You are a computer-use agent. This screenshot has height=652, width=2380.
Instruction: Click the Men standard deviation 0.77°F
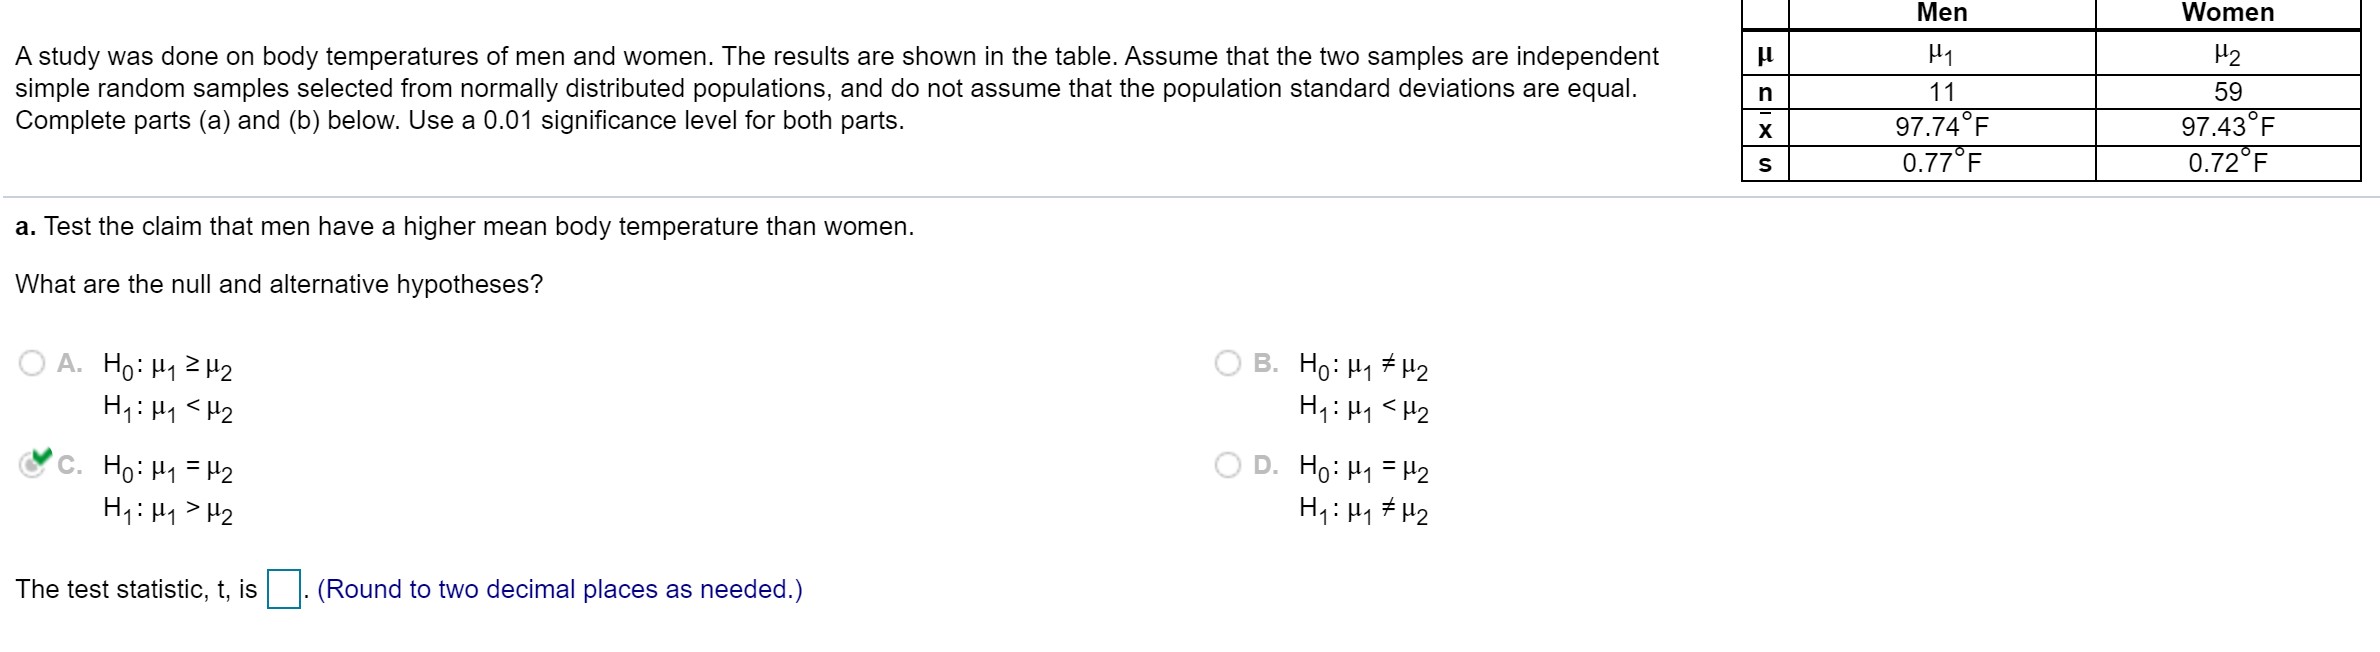click(x=1941, y=163)
